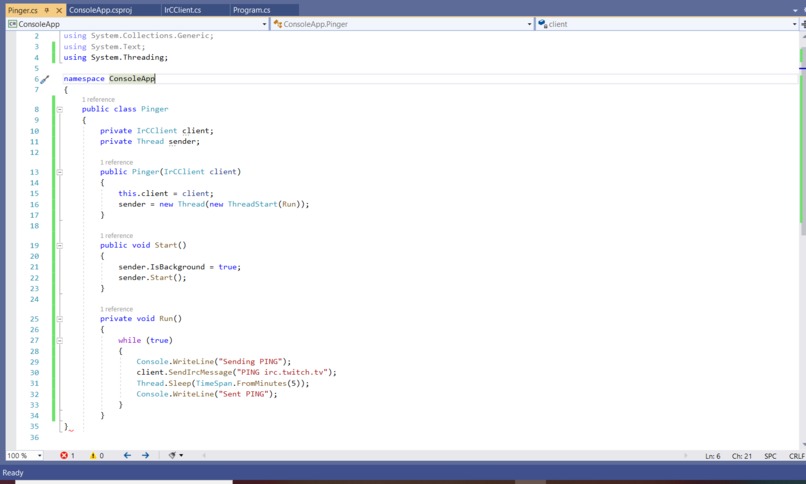Image resolution: width=806 pixels, height=484 pixels.
Task: Click 'private Thread sender;' declaration
Action: [150, 142]
